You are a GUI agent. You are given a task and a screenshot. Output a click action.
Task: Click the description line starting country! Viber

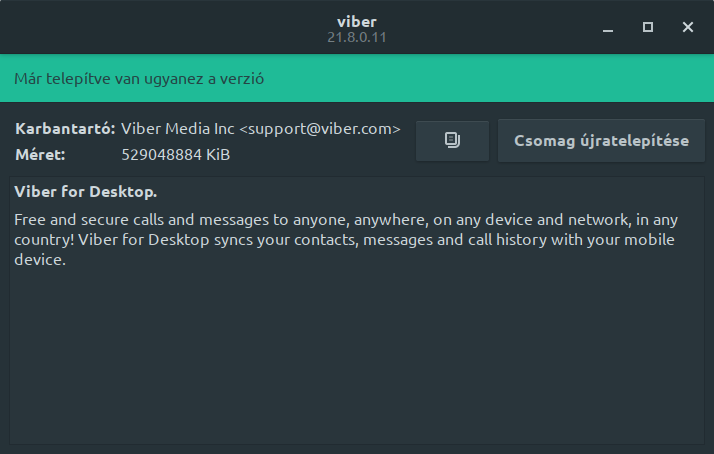(x=344, y=240)
